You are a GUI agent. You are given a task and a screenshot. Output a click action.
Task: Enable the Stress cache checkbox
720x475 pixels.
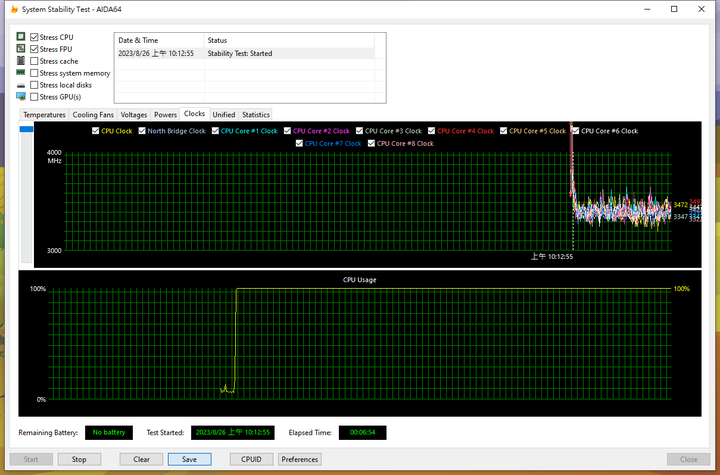(x=34, y=61)
